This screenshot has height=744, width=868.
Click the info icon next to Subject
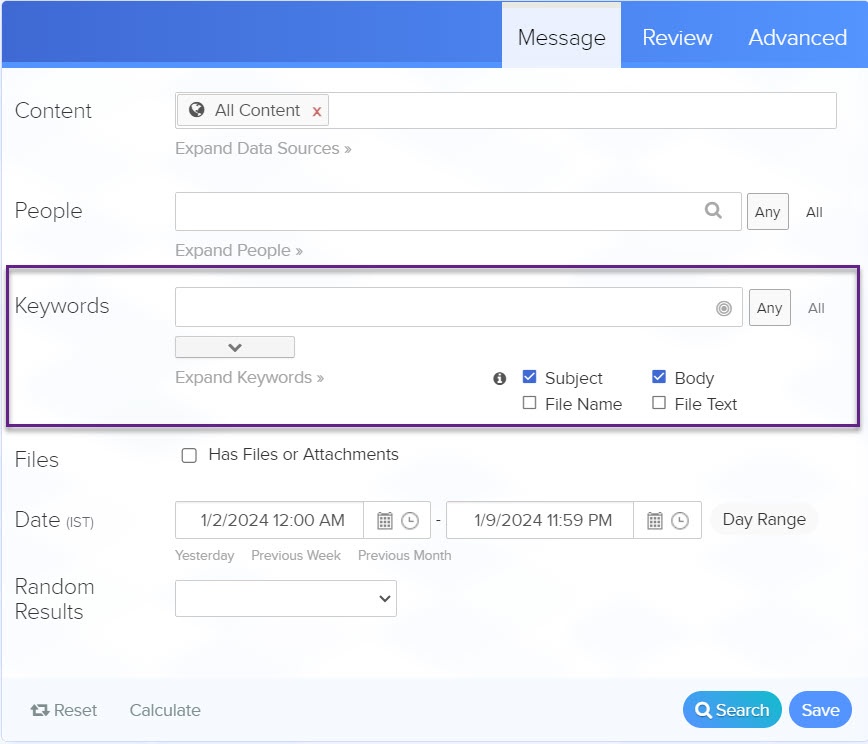(499, 378)
